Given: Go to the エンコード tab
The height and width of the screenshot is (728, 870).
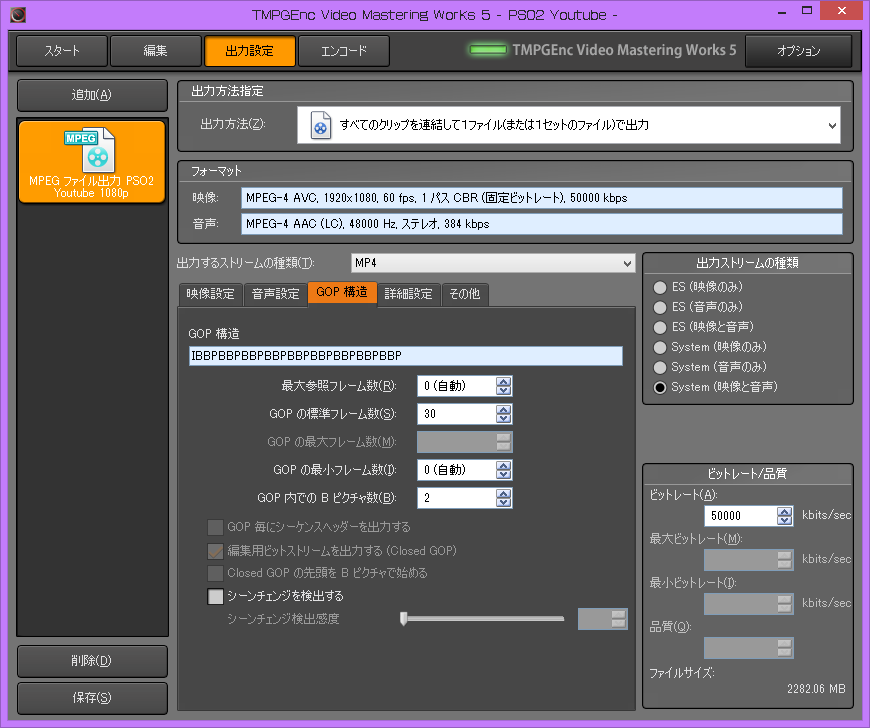Looking at the screenshot, I should coord(344,51).
